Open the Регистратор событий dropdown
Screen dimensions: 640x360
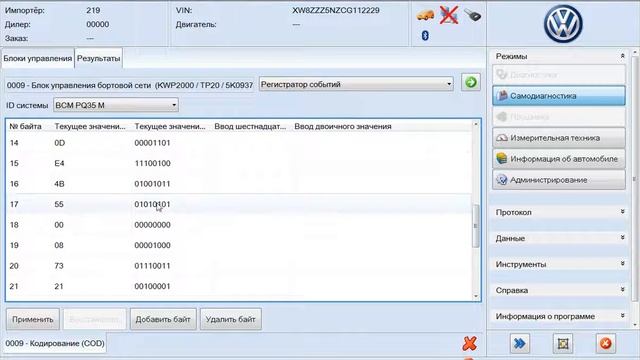(x=356, y=84)
